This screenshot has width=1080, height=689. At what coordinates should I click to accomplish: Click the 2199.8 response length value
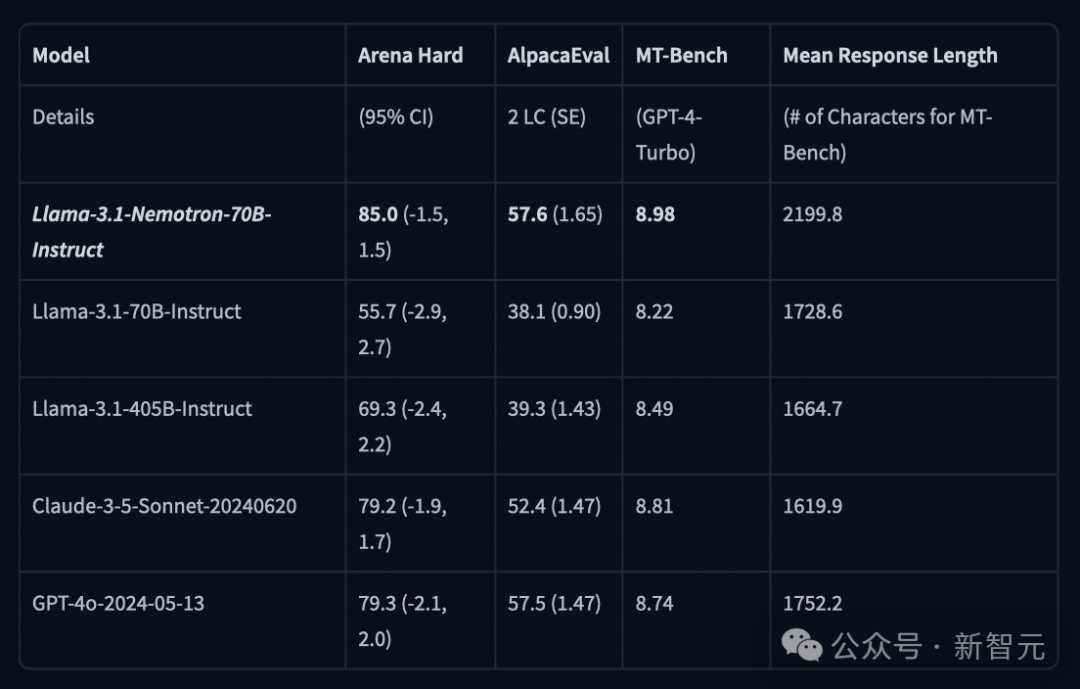tap(812, 214)
